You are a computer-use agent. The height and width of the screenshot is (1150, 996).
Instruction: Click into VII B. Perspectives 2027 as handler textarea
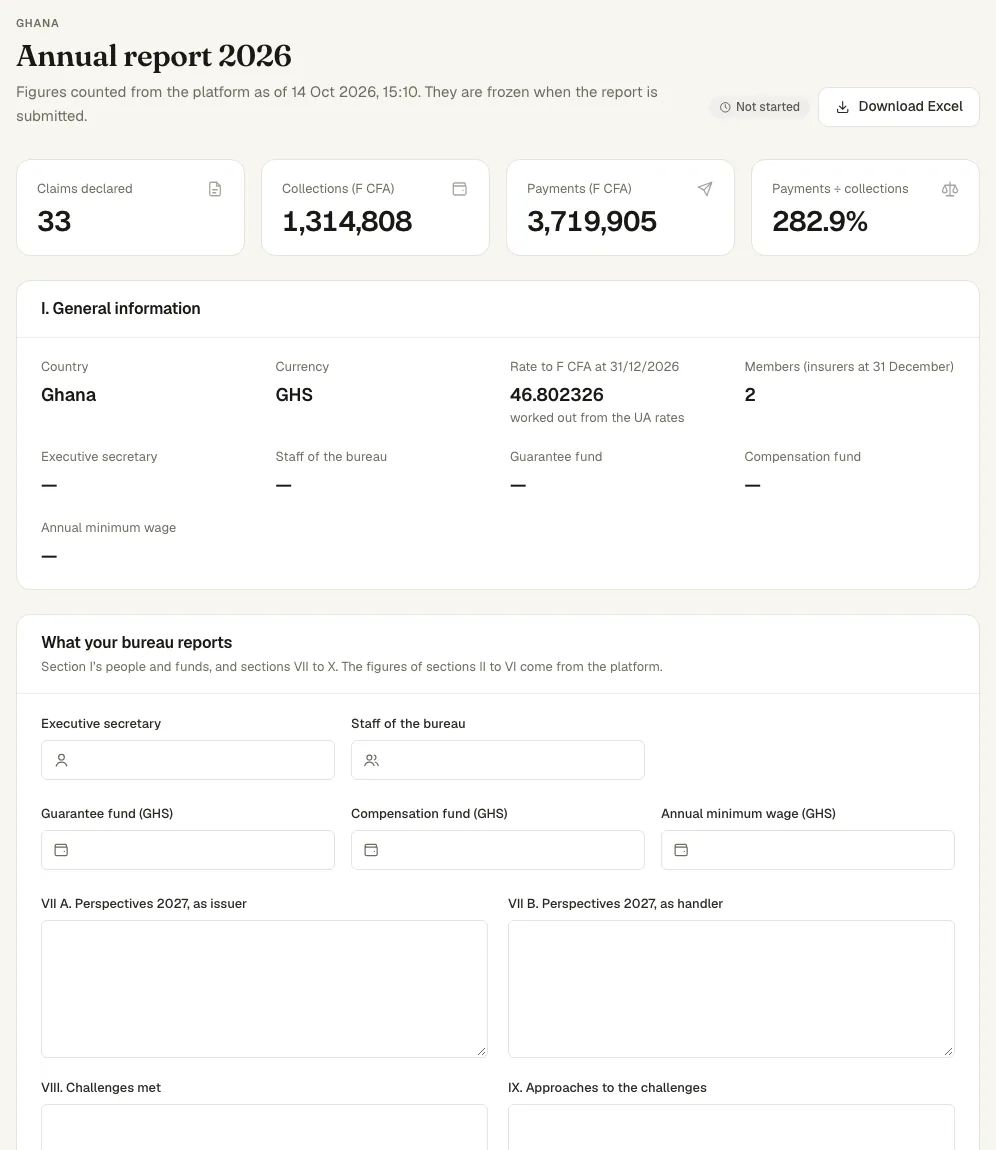731,989
